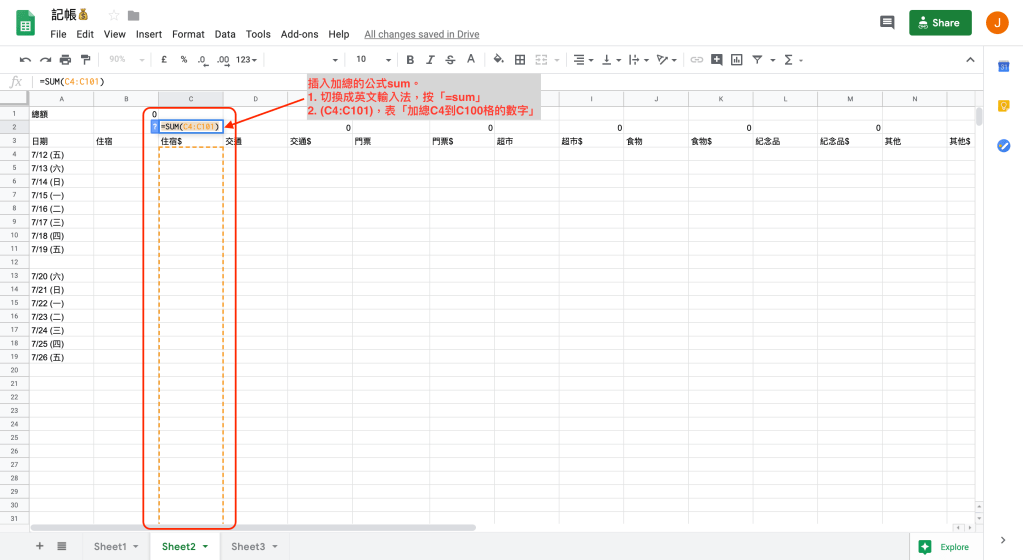Insert a link using the toolbar
The image size is (1023, 560).
click(697, 60)
